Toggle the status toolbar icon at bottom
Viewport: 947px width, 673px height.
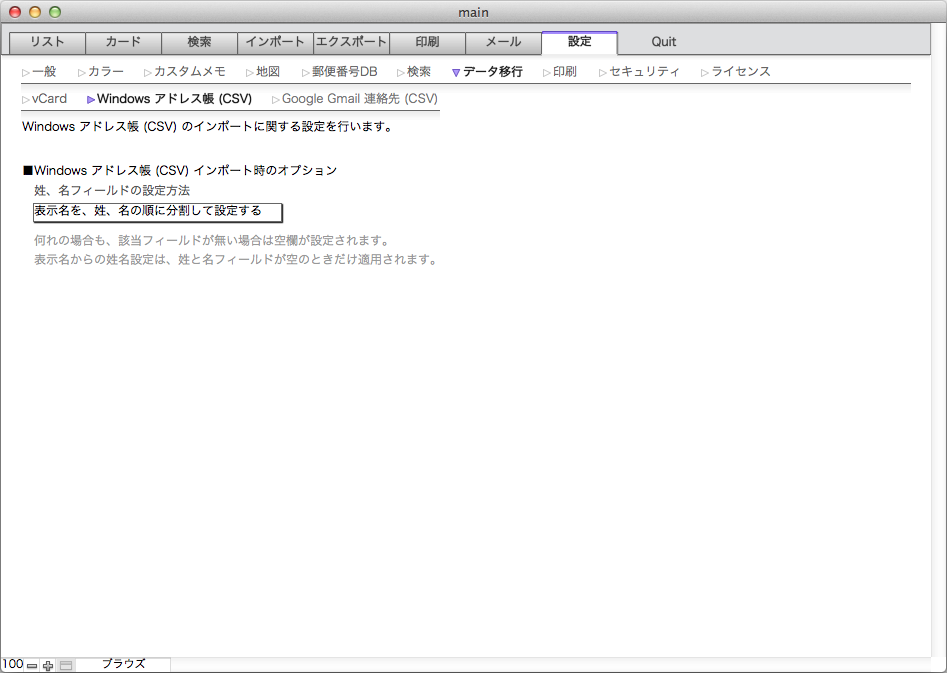coord(66,665)
